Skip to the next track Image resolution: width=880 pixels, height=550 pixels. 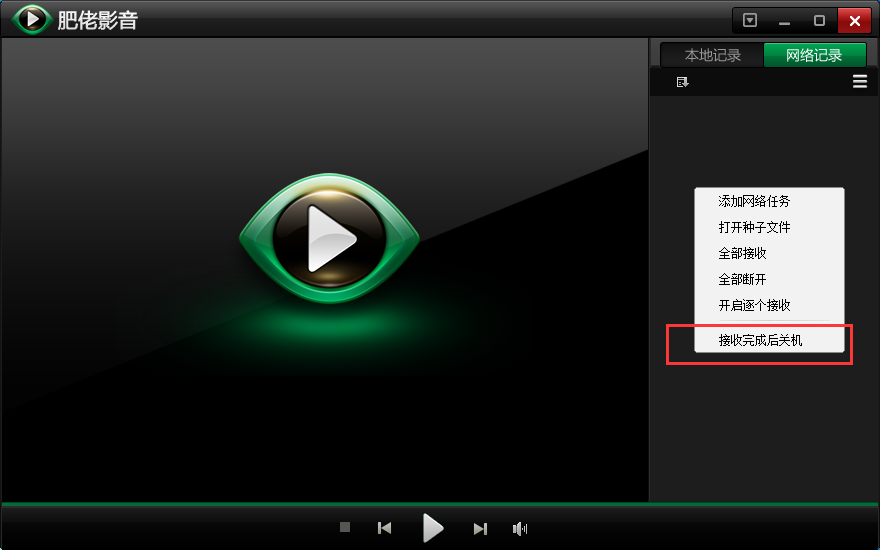click(480, 528)
